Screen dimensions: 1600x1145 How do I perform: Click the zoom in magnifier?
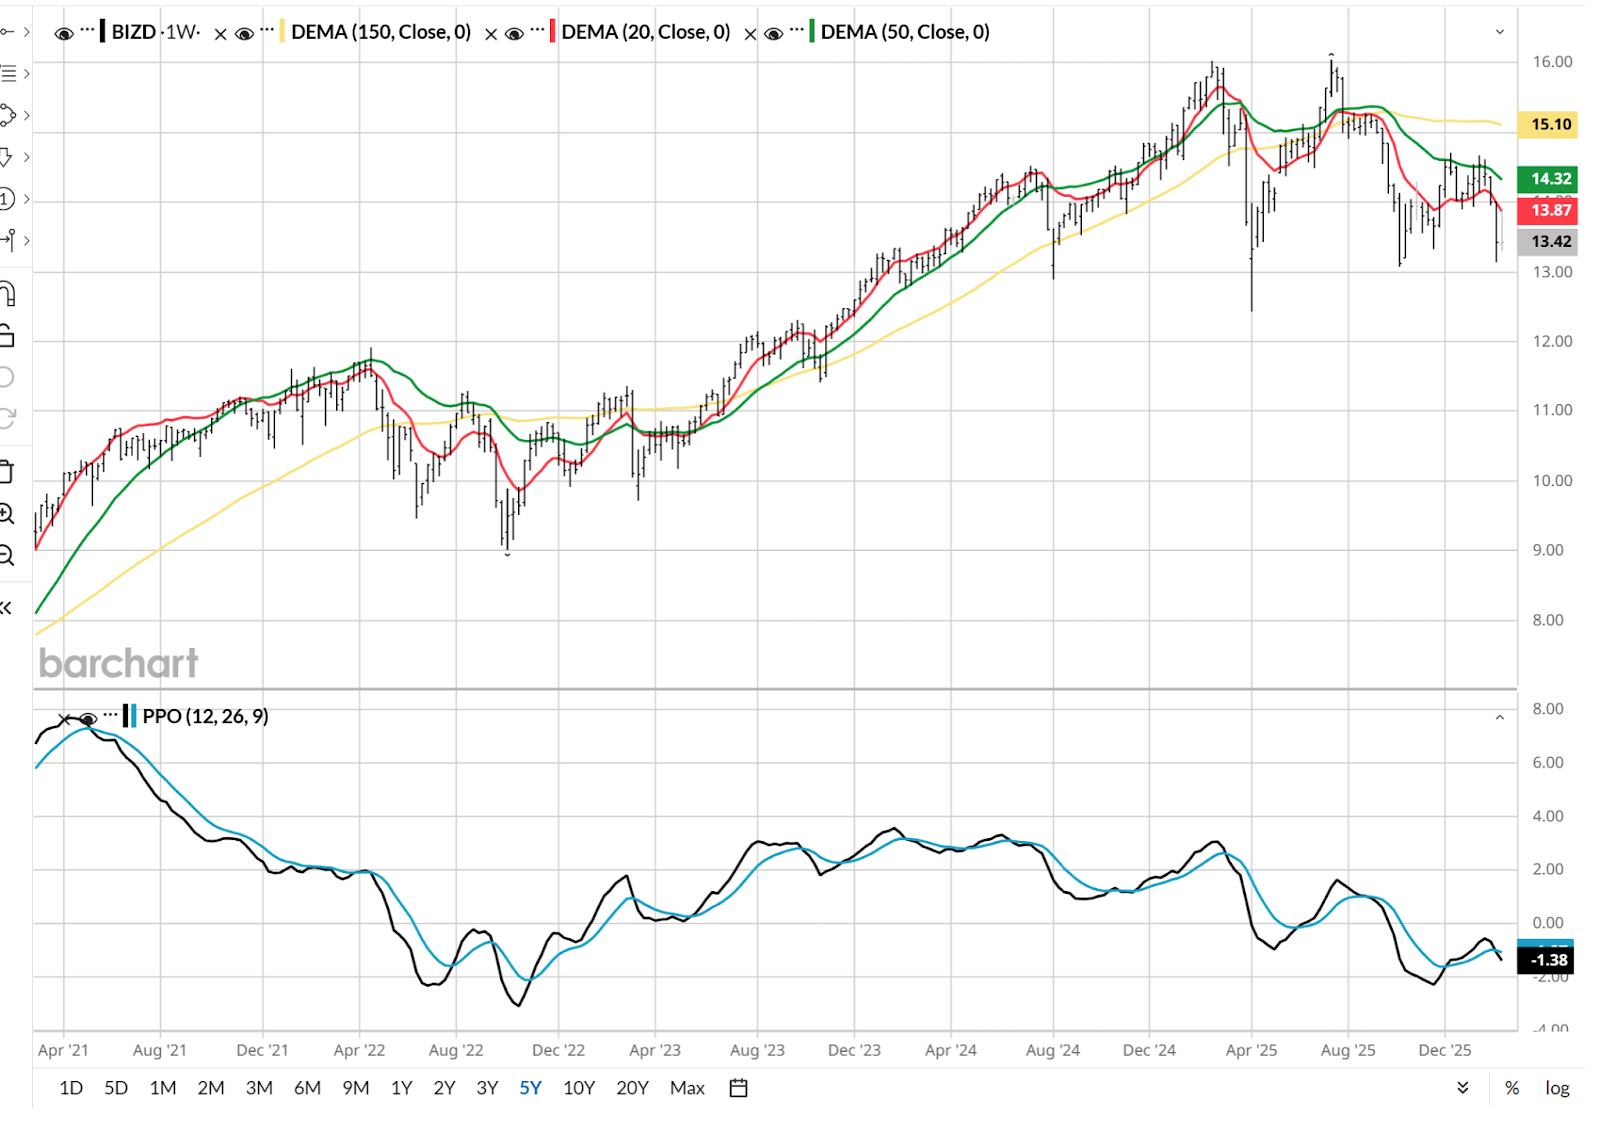pos(6,514)
